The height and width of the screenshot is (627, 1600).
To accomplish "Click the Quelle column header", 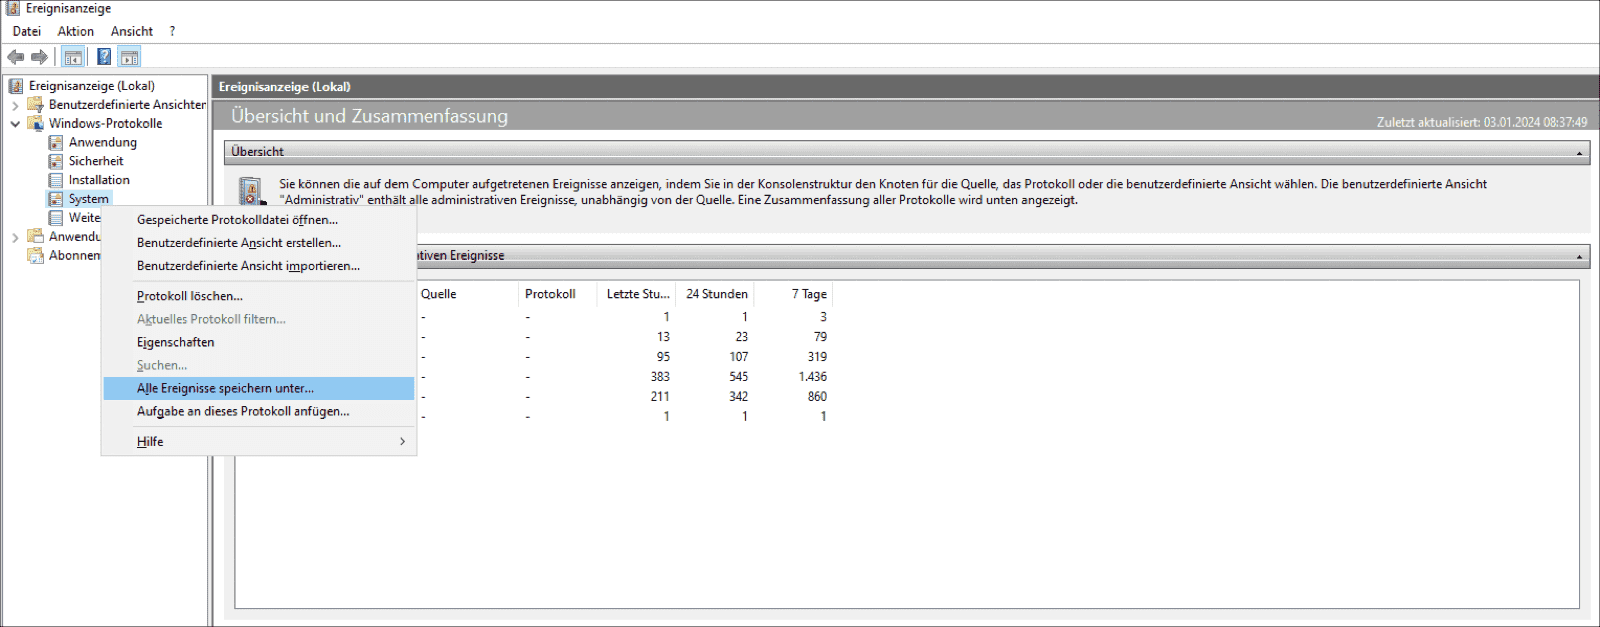I will (467, 294).
